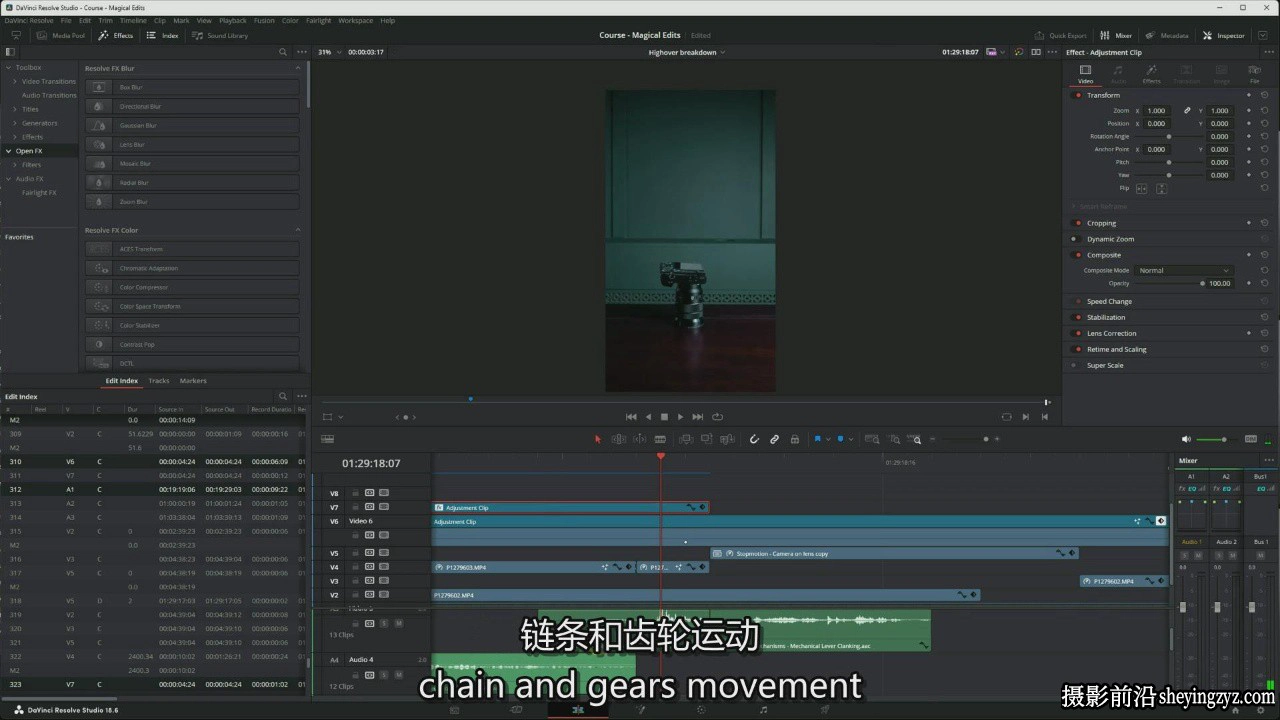Open the Cut page icon at bottom

516,709
